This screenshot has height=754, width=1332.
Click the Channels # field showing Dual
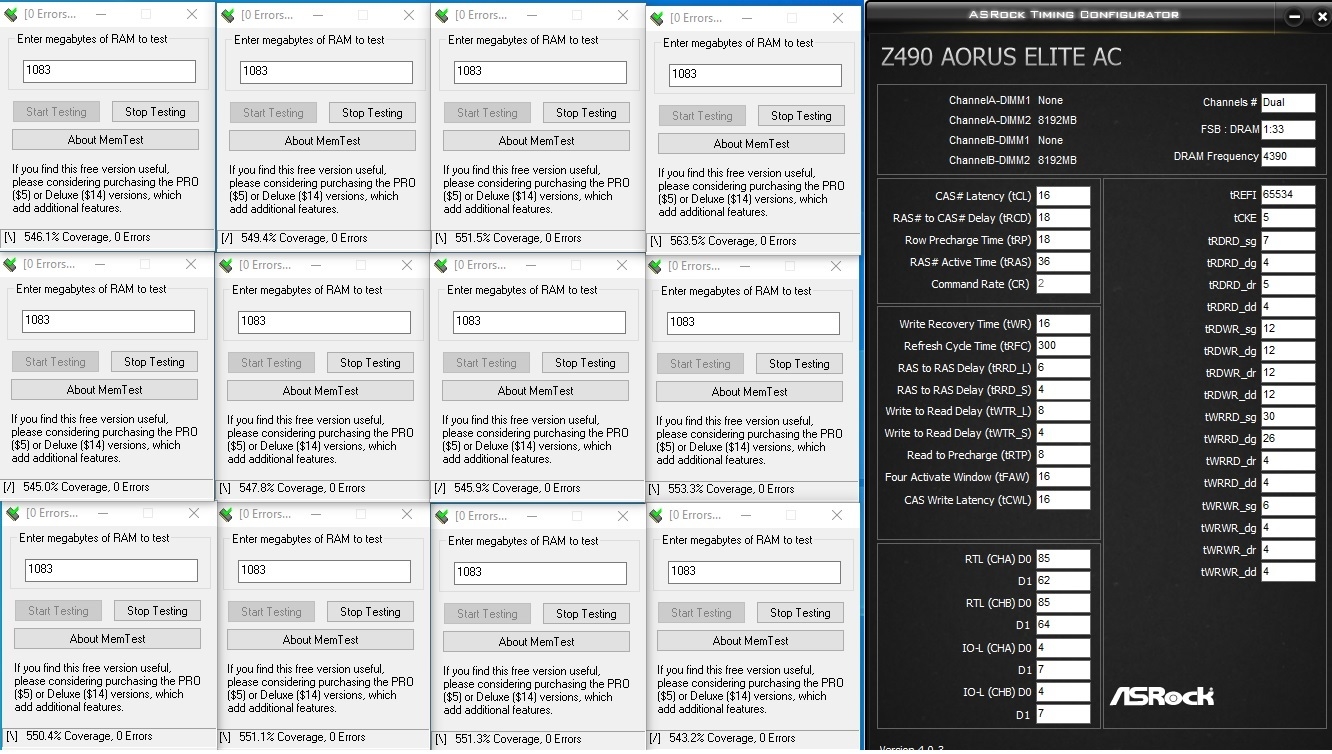(1288, 102)
